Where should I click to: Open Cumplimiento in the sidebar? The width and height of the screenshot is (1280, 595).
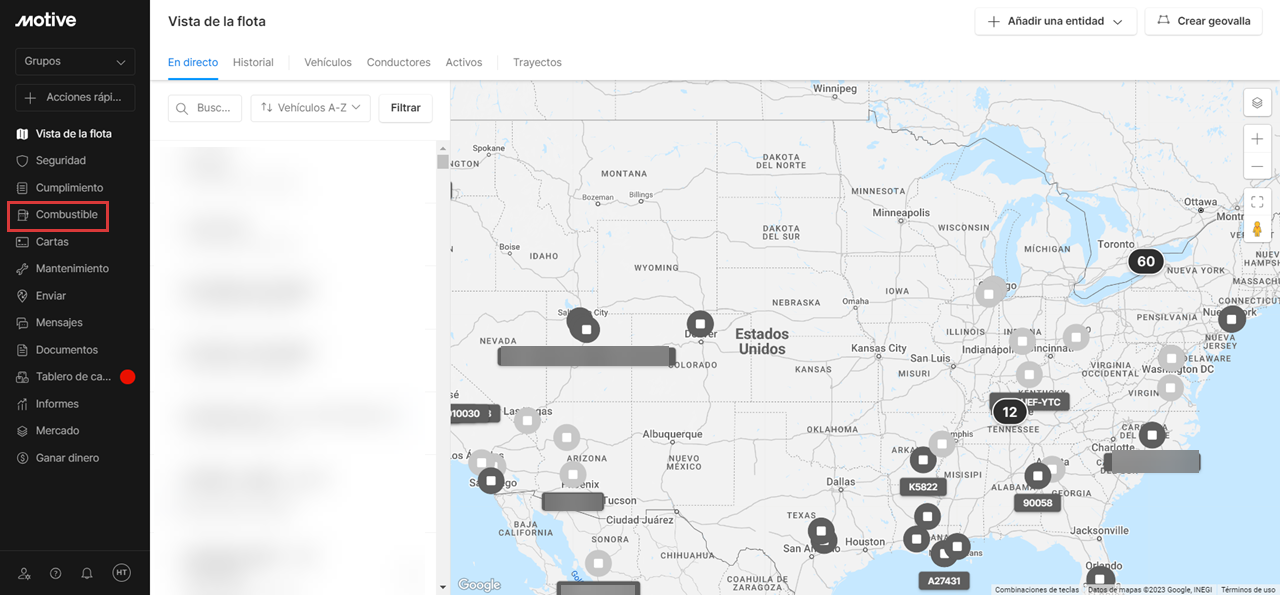tap(70, 188)
